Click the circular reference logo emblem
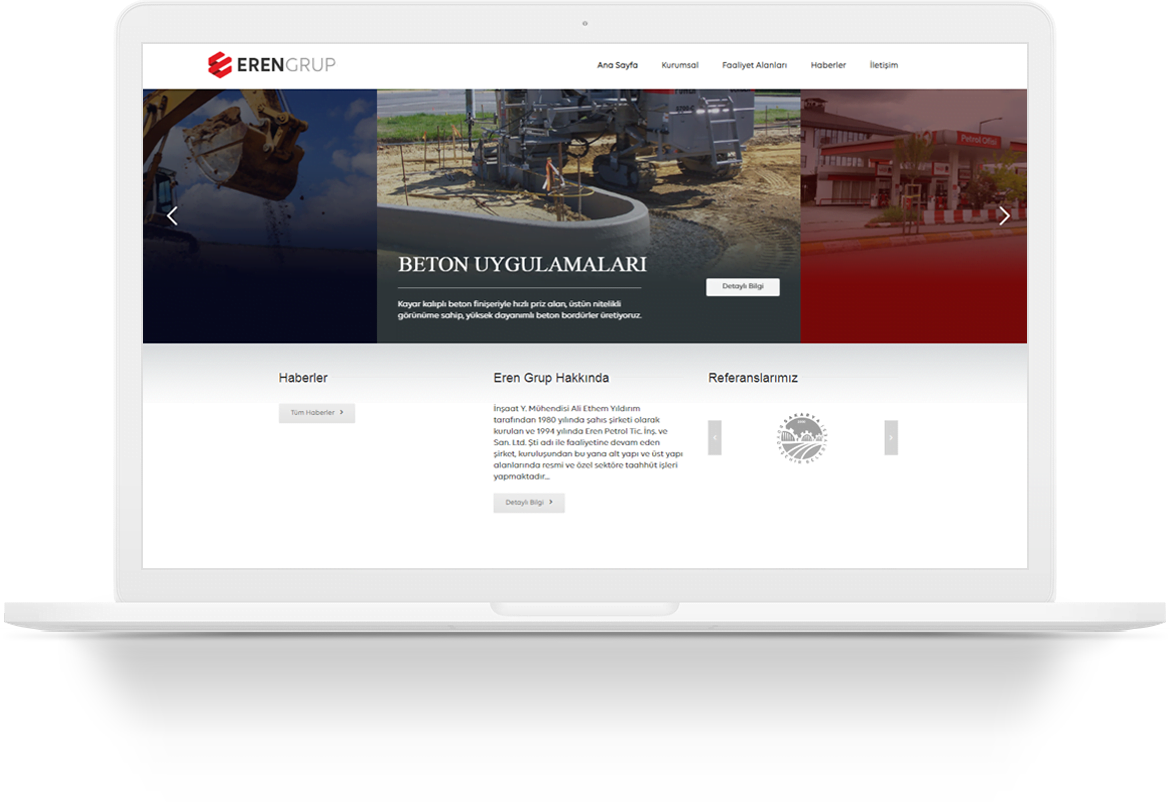The height and width of the screenshot is (802, 1170). pos(802,438)
